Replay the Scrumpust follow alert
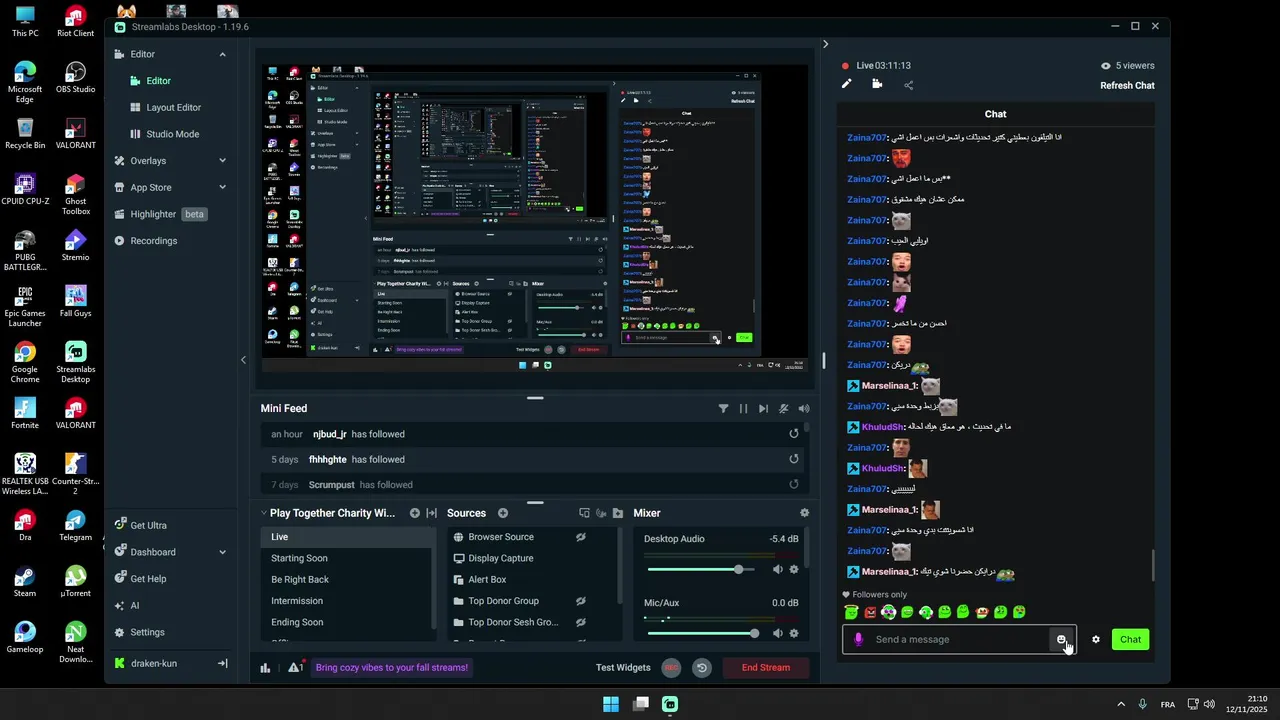Image resolution: width=1280 pixels, height=720 pixels. click(794, 484)
